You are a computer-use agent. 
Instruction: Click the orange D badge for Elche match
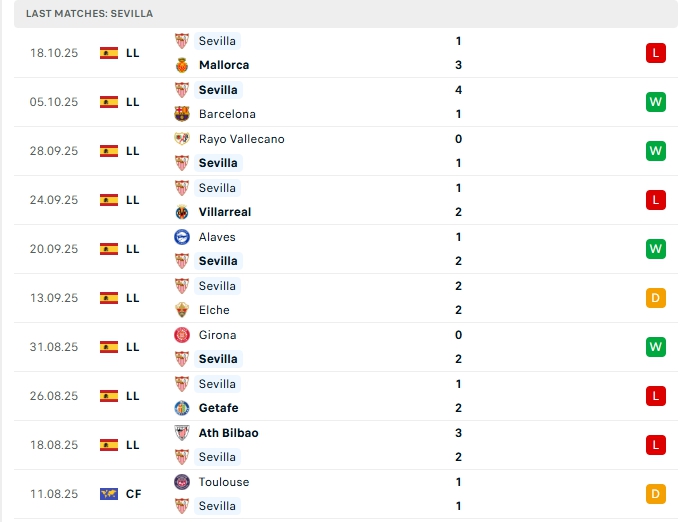[x=656, y=298]
